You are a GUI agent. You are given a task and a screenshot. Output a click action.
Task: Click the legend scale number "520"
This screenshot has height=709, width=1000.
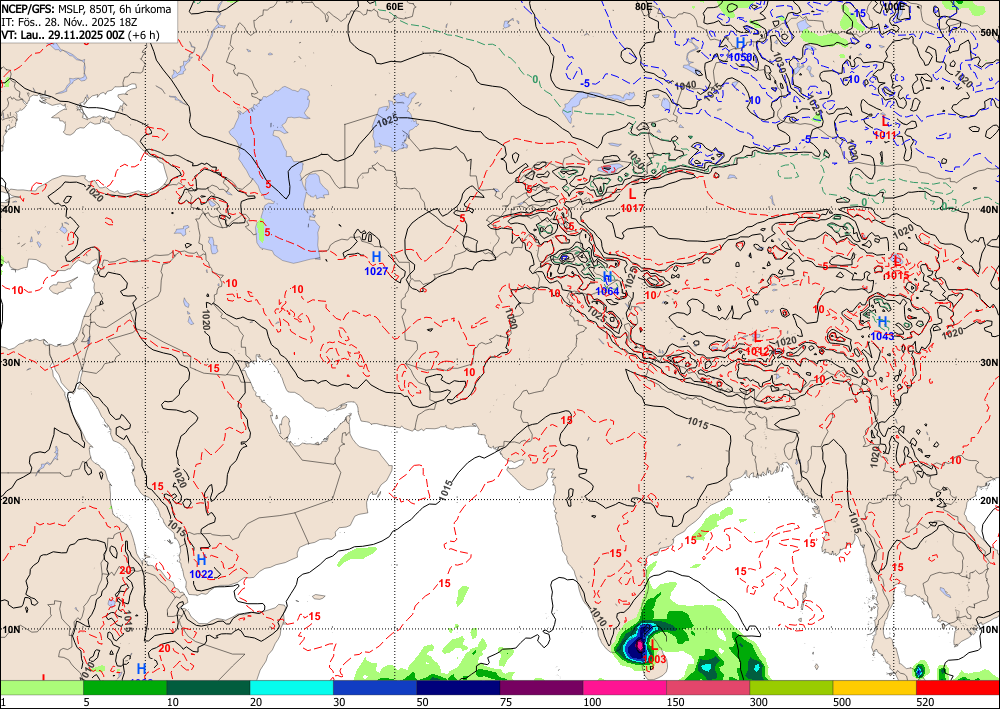(x=925, y=703)
